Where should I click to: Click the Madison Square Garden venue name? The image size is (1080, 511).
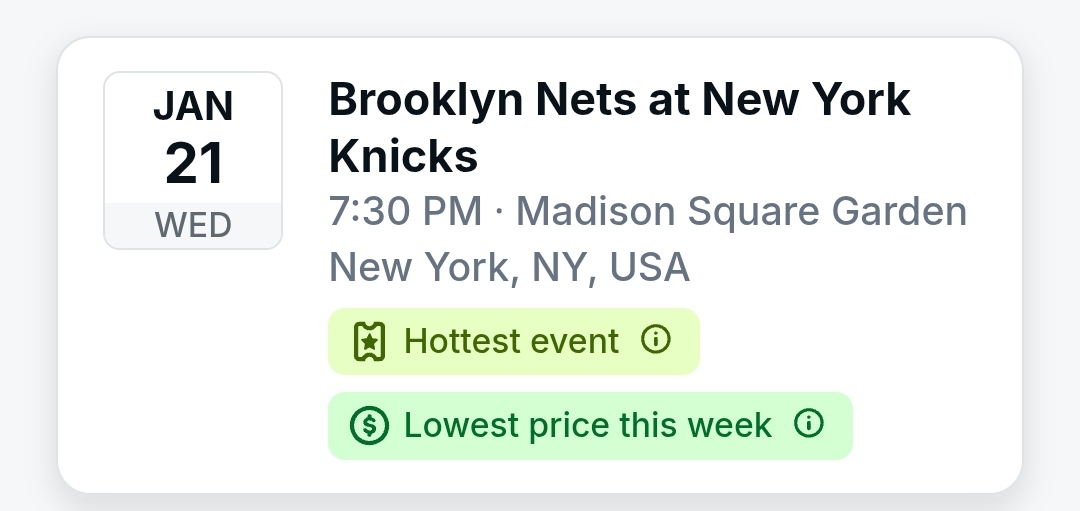coord(741,212)
